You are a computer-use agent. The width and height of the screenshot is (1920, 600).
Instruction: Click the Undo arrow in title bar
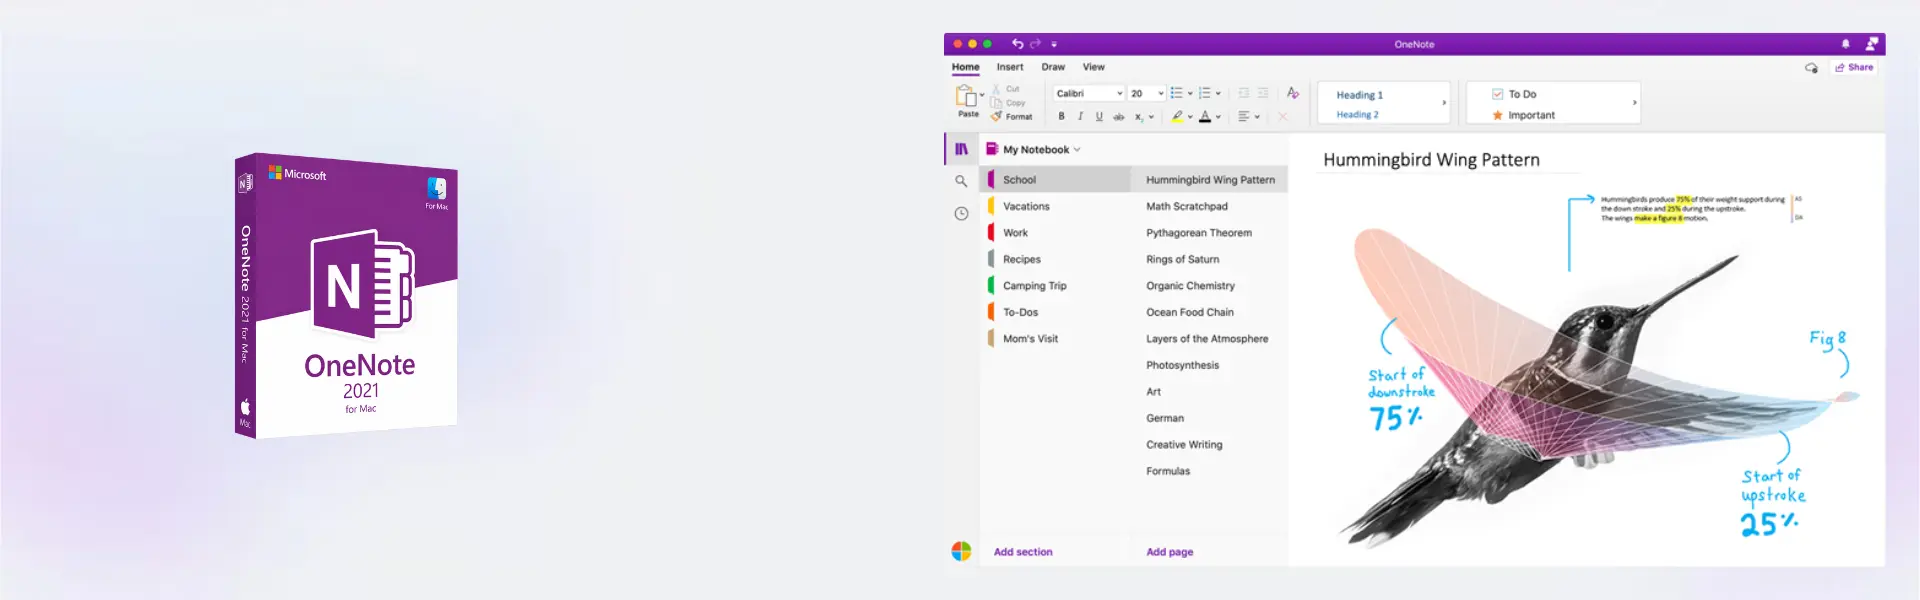[x=1017, y=44]
